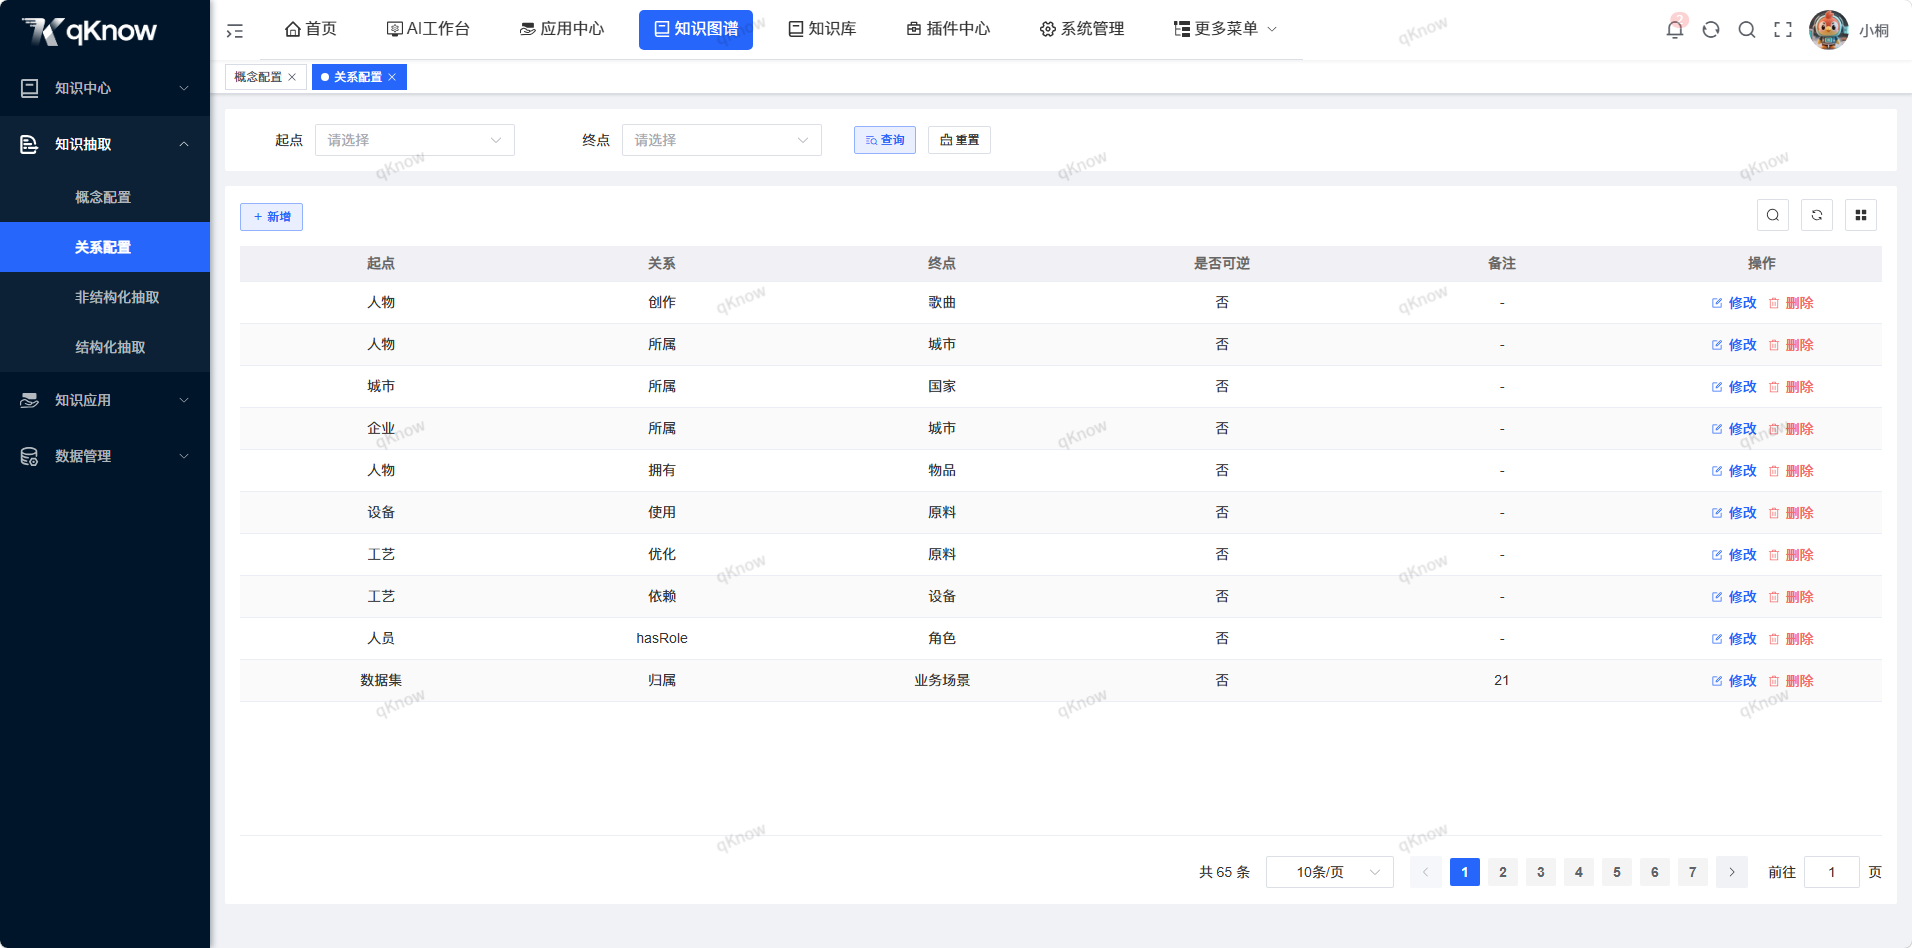Collapse 知识抽取 sidebar section
This screenshot has width=1912, height=948.
[x=105, y=144]
